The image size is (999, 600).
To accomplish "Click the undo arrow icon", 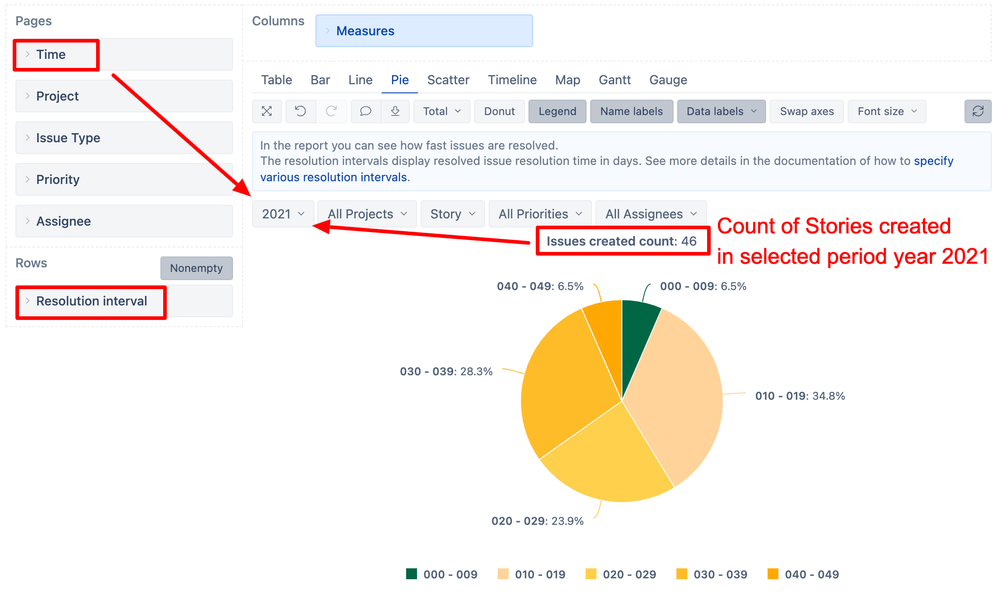I will point(300,112).
